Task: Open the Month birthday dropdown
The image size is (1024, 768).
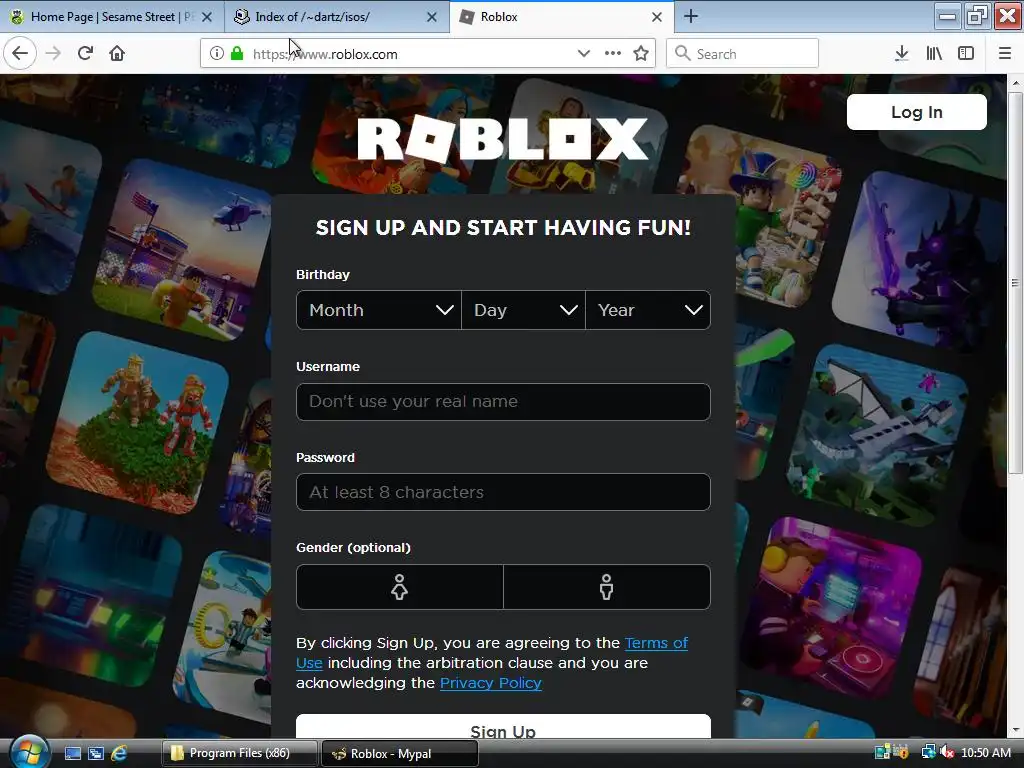Action: click(x=379, y=310)
